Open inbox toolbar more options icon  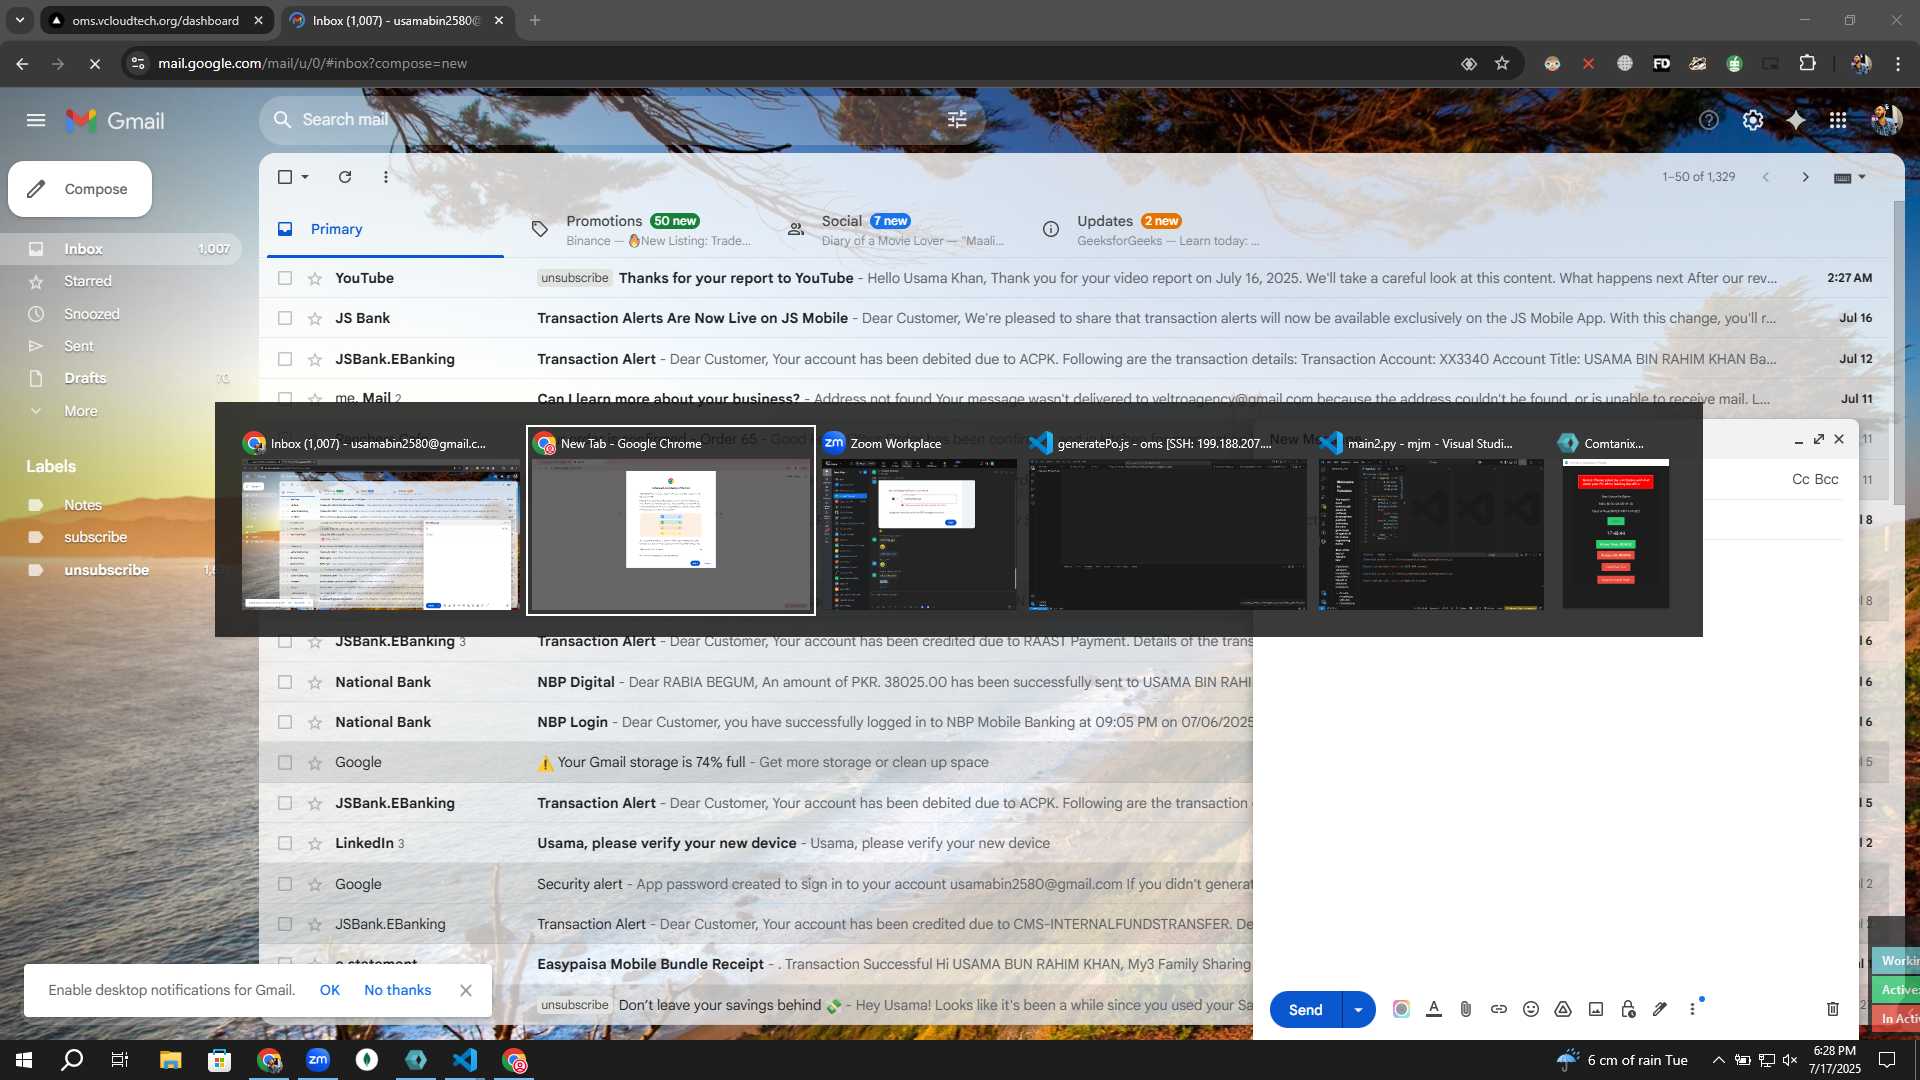(x=386, y=177)
